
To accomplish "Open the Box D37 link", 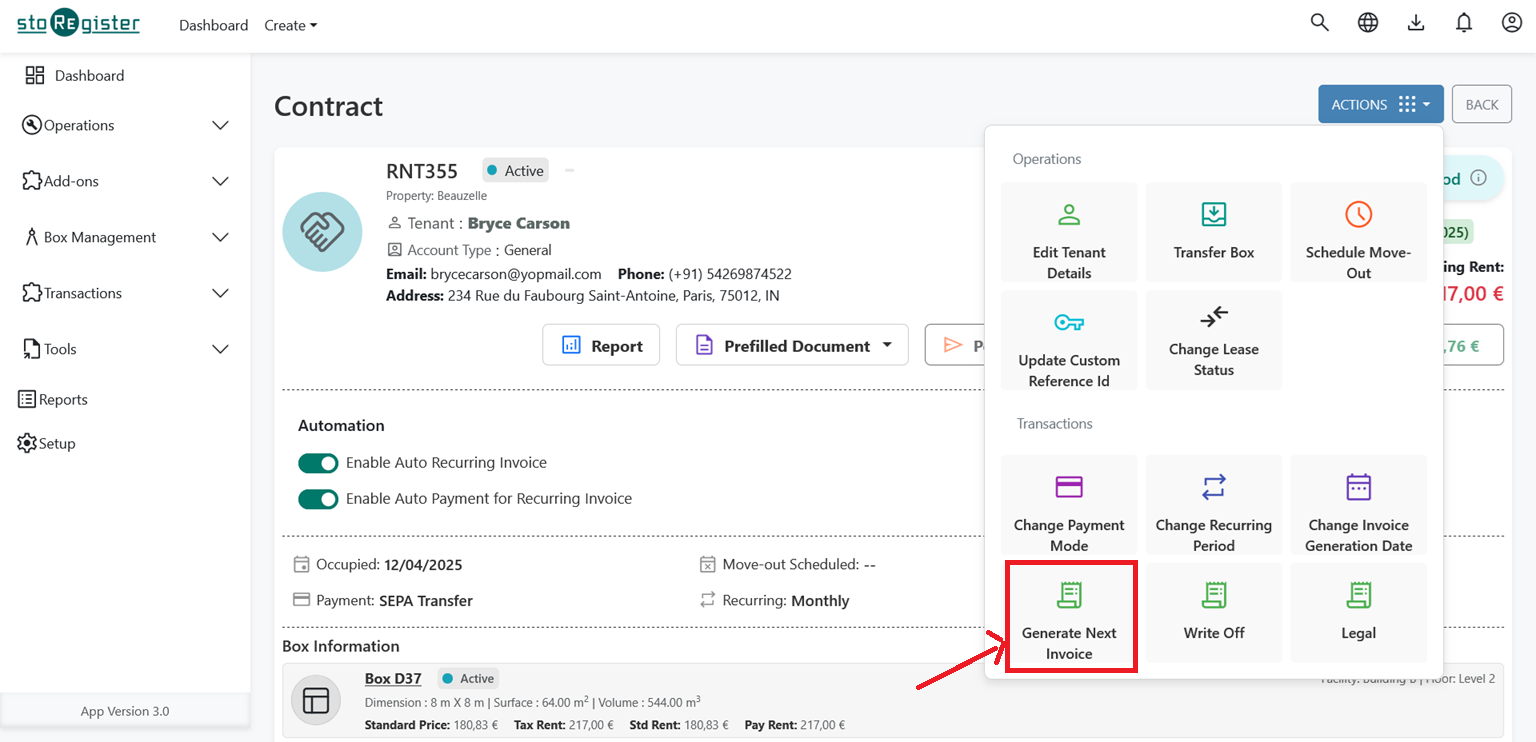I will coord(393,678).
